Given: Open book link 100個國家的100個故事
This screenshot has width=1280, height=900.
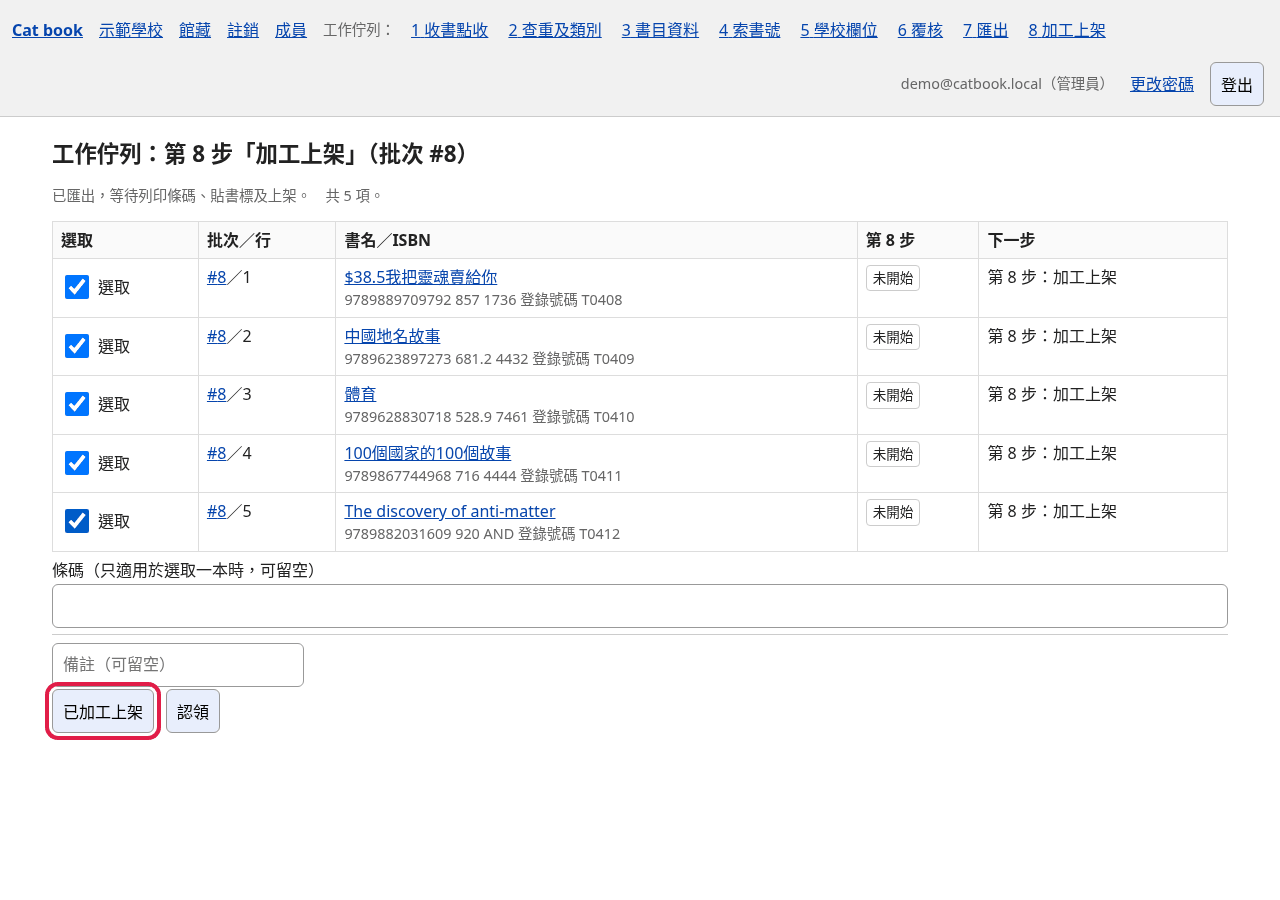Looking at the screenshot, I should point(428,453).
